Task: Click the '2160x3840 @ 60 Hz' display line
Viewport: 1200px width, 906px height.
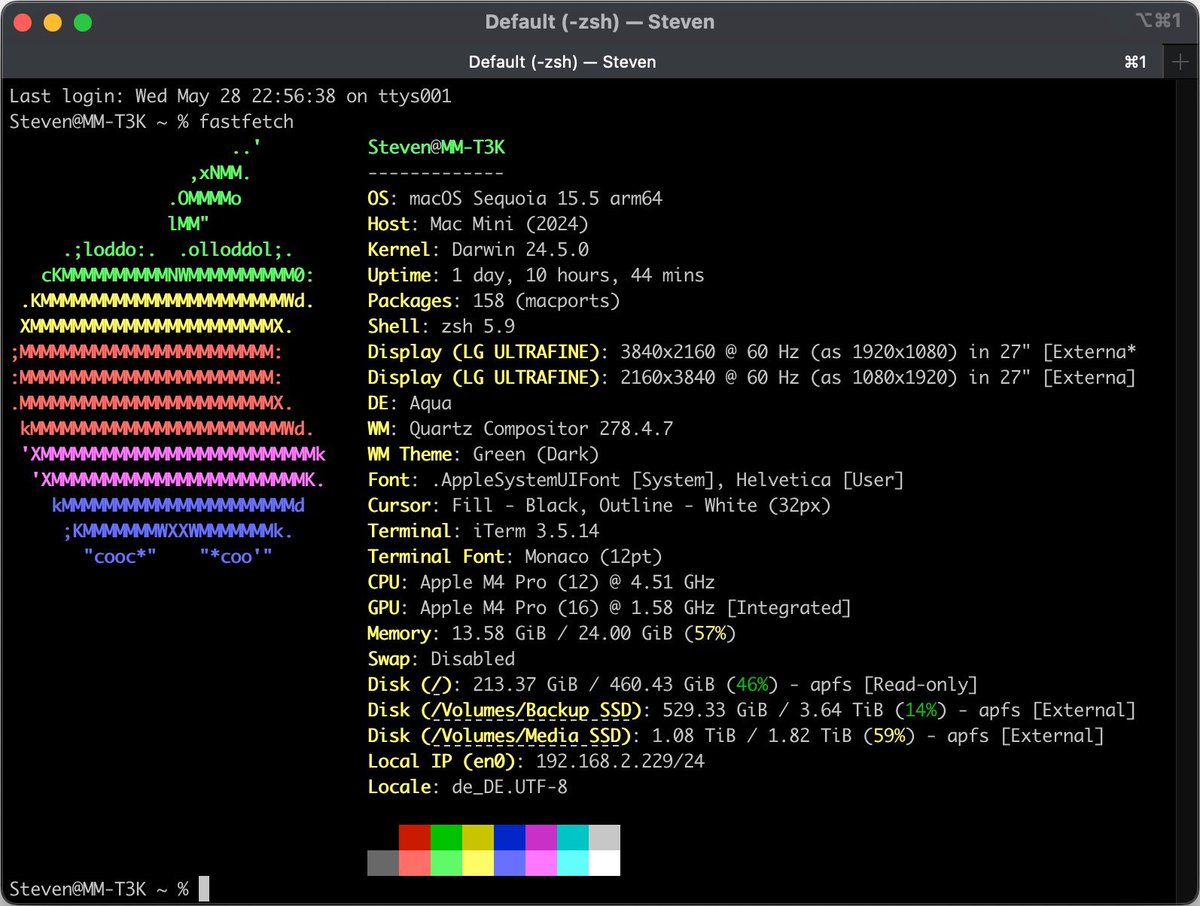Action: 751,377
